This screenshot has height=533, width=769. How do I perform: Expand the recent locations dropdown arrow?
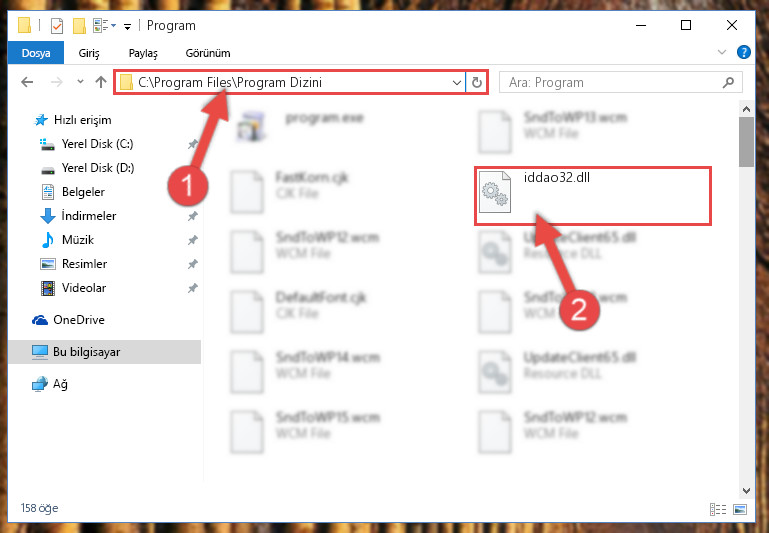click(80, 82)
